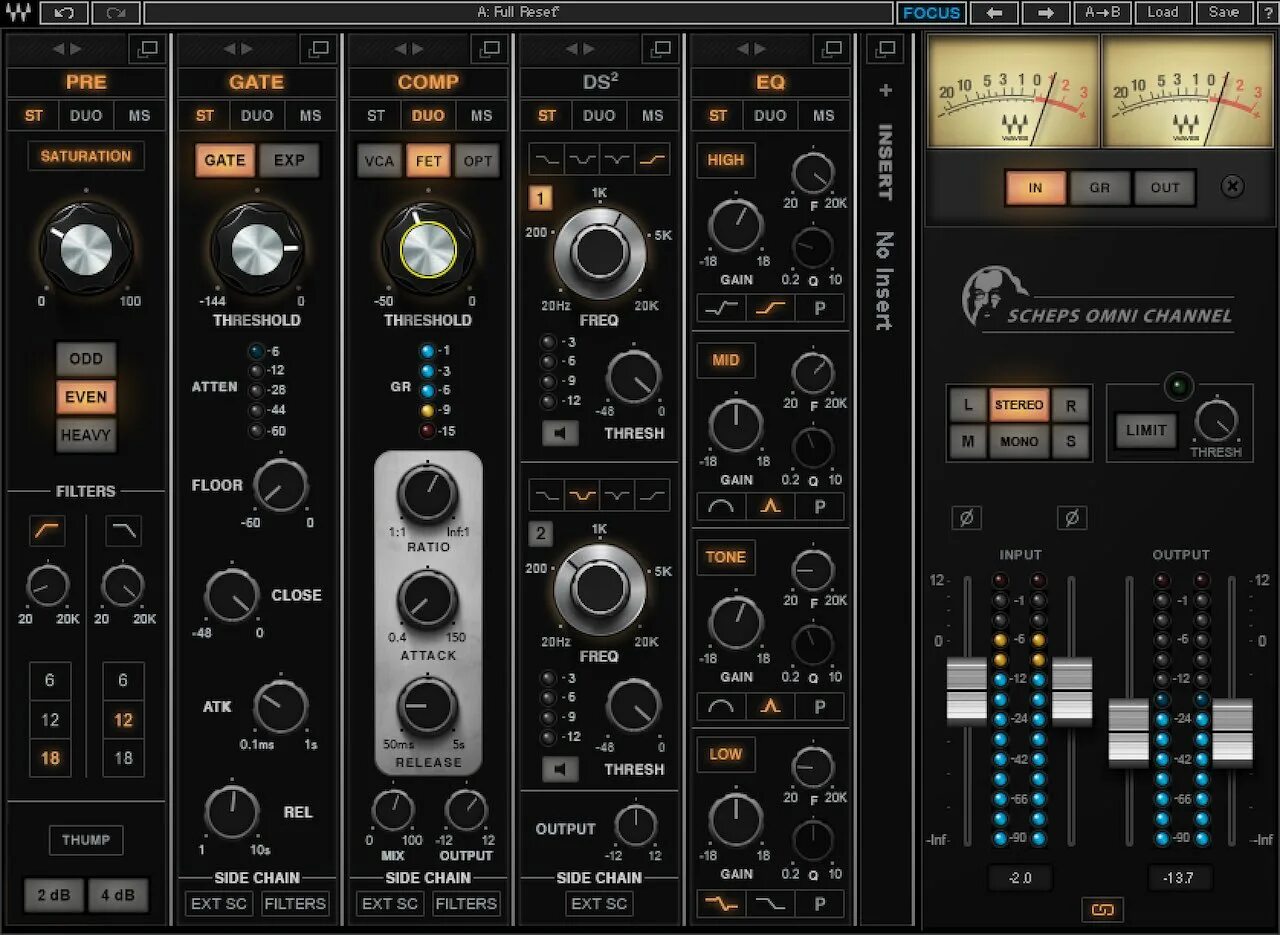Screen dimensions: 1280x935
Task: Set the EQ module to MS mode
Action: point(823,116)
